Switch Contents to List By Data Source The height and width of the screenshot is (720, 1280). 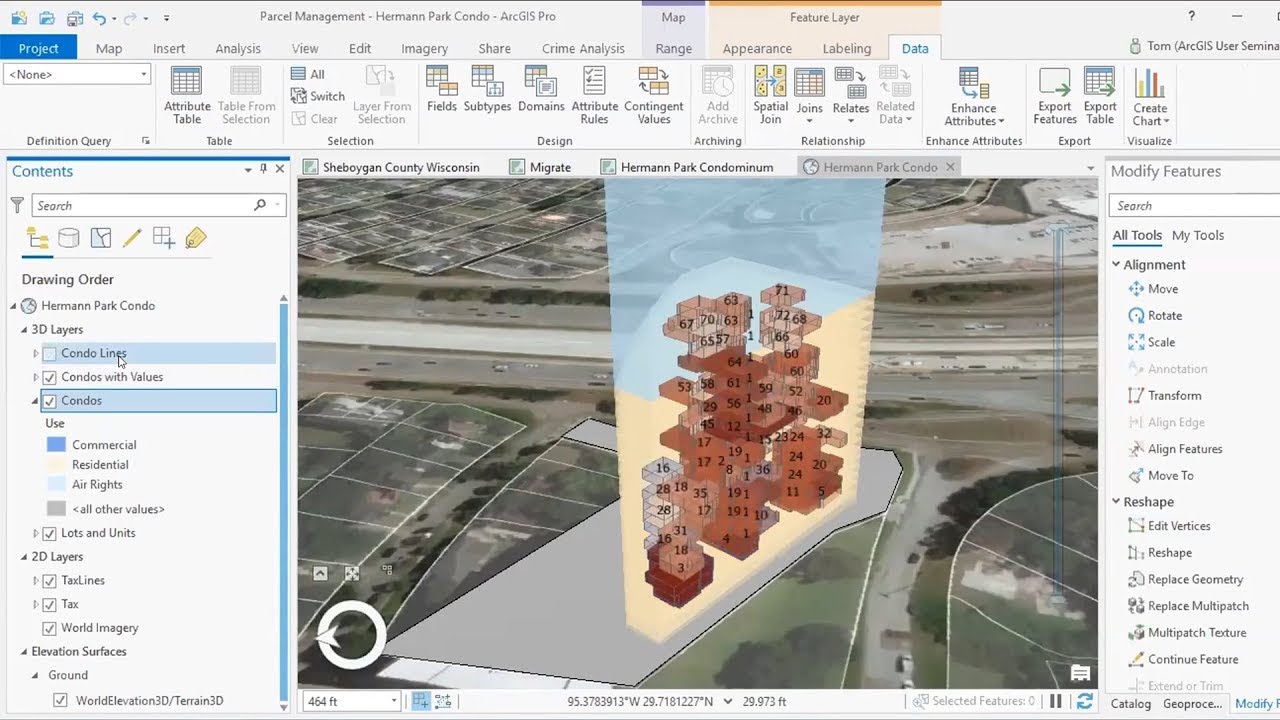69,238
